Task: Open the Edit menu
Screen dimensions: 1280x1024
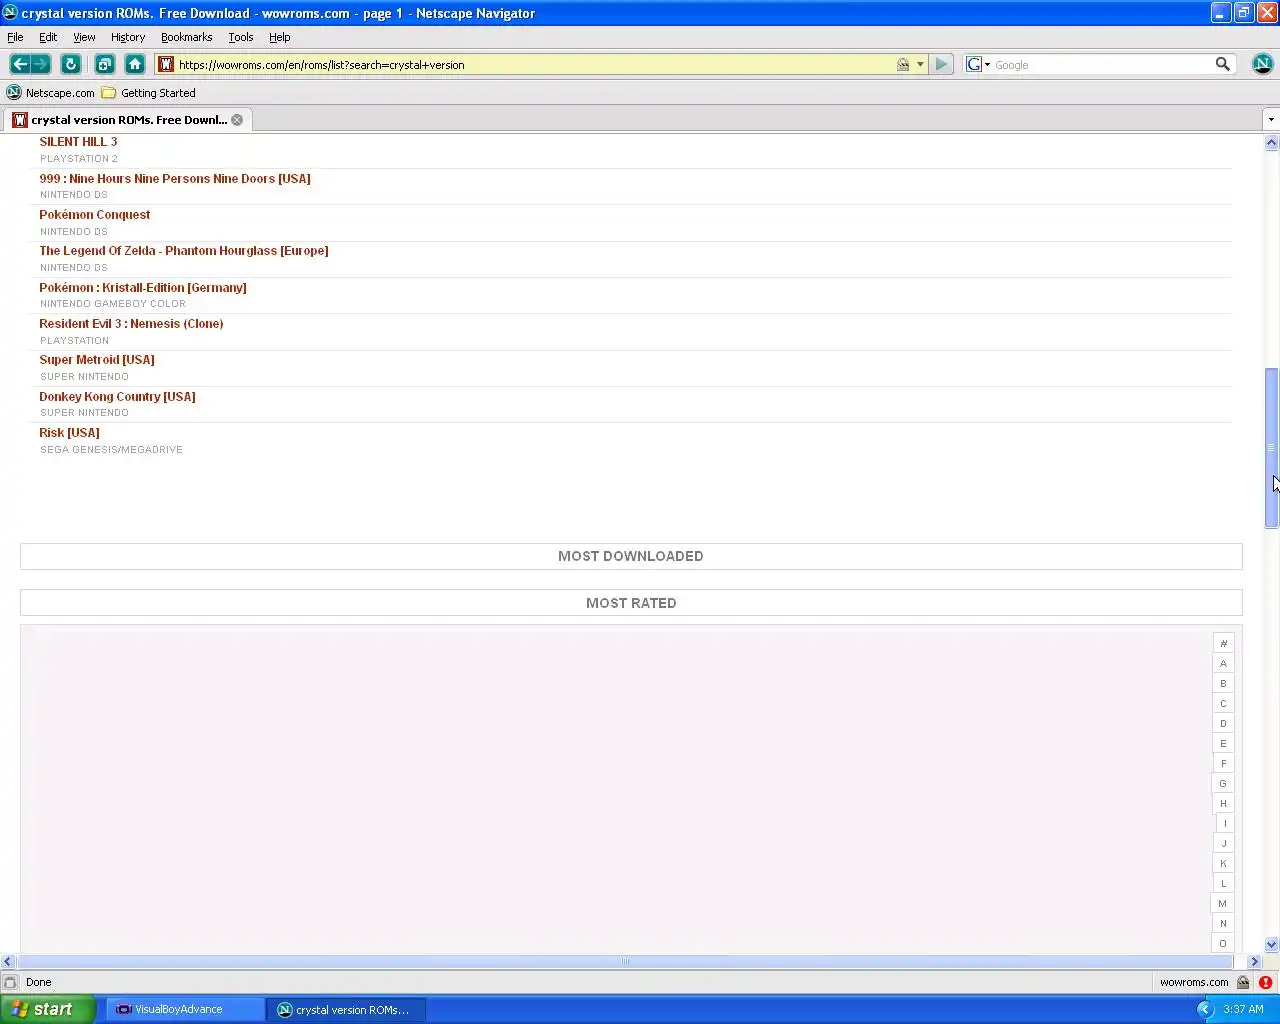Action: pyautogui.click(x=48, y=37)
